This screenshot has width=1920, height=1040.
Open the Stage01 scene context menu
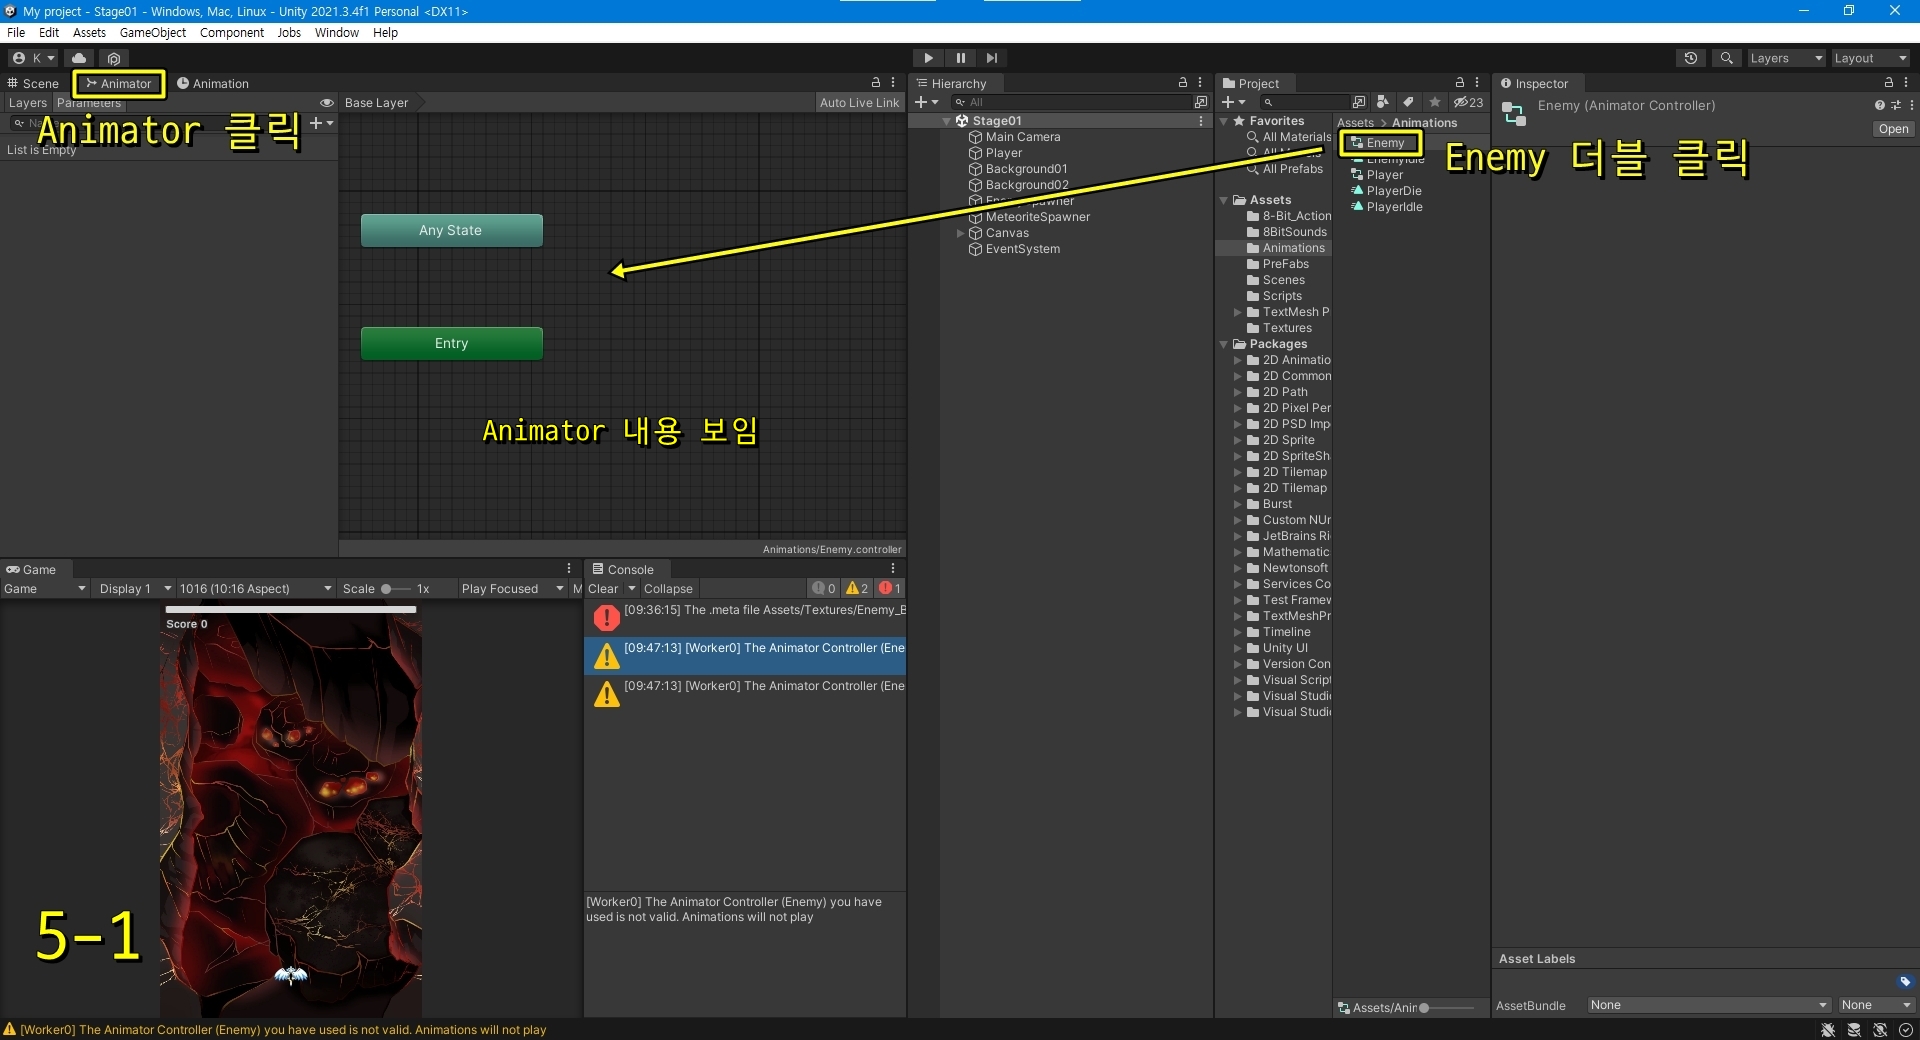(1200, 121)
